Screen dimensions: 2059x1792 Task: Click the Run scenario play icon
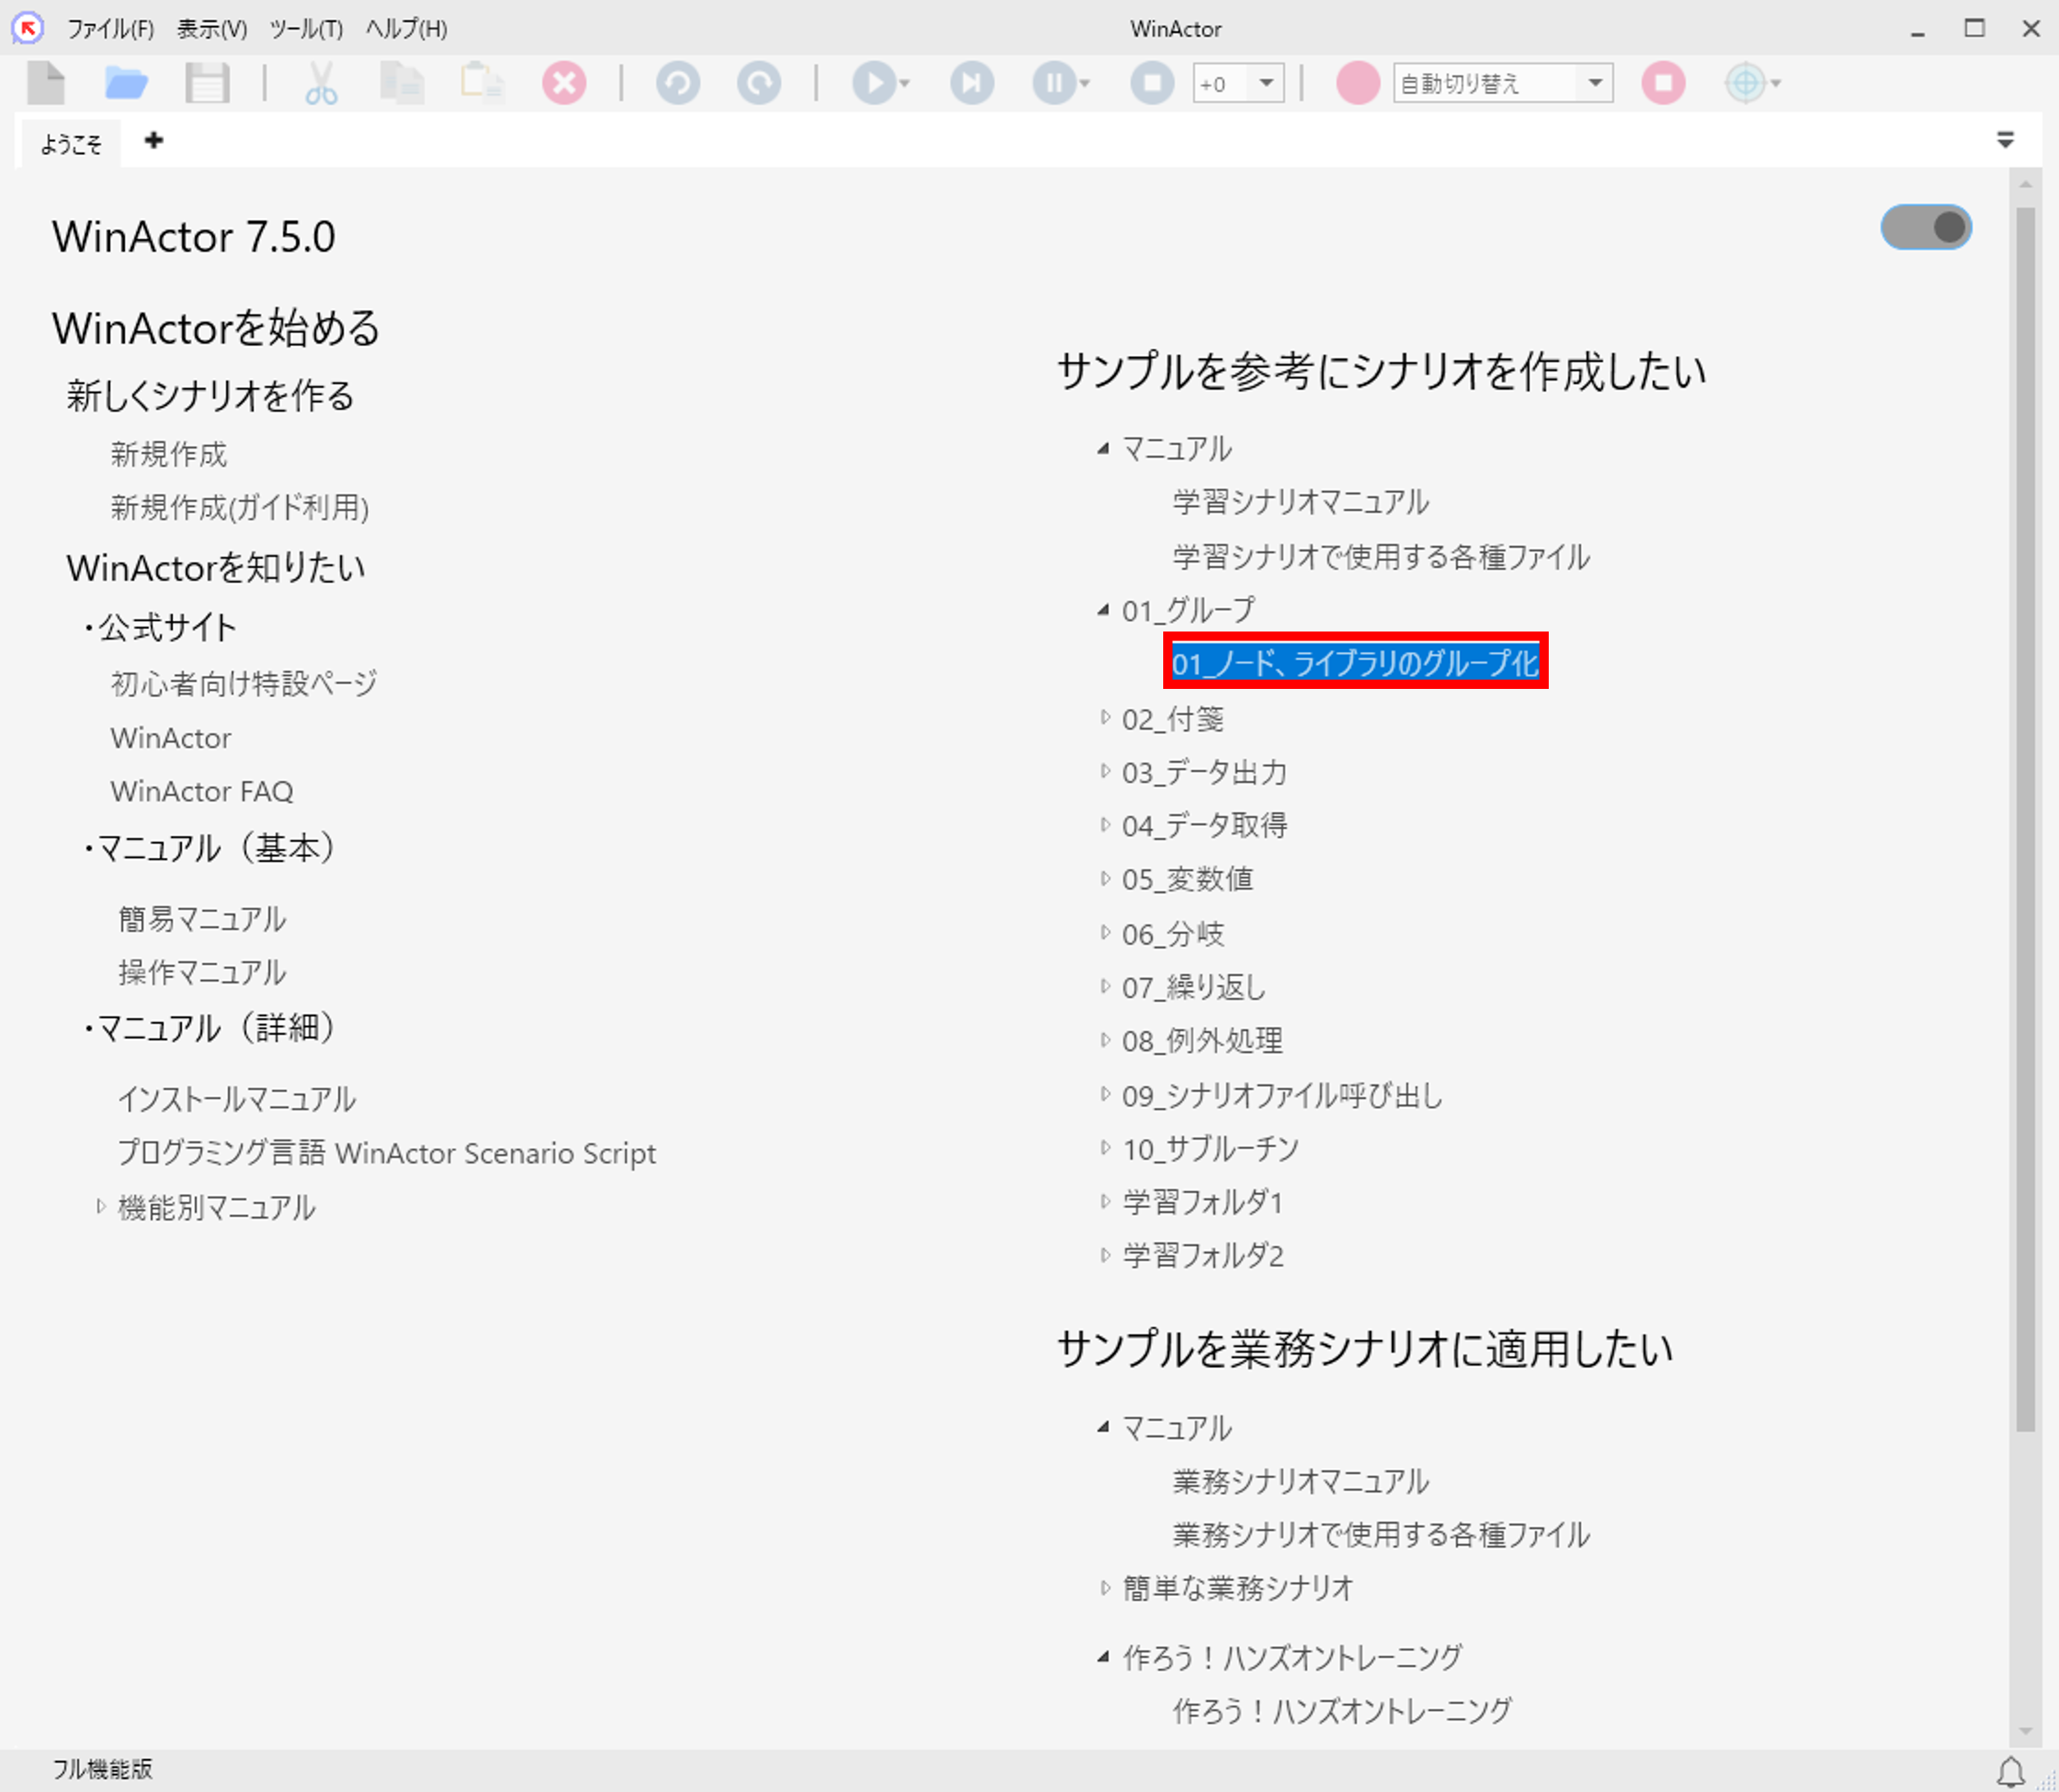pyautogui.click(x=874, y=83)
